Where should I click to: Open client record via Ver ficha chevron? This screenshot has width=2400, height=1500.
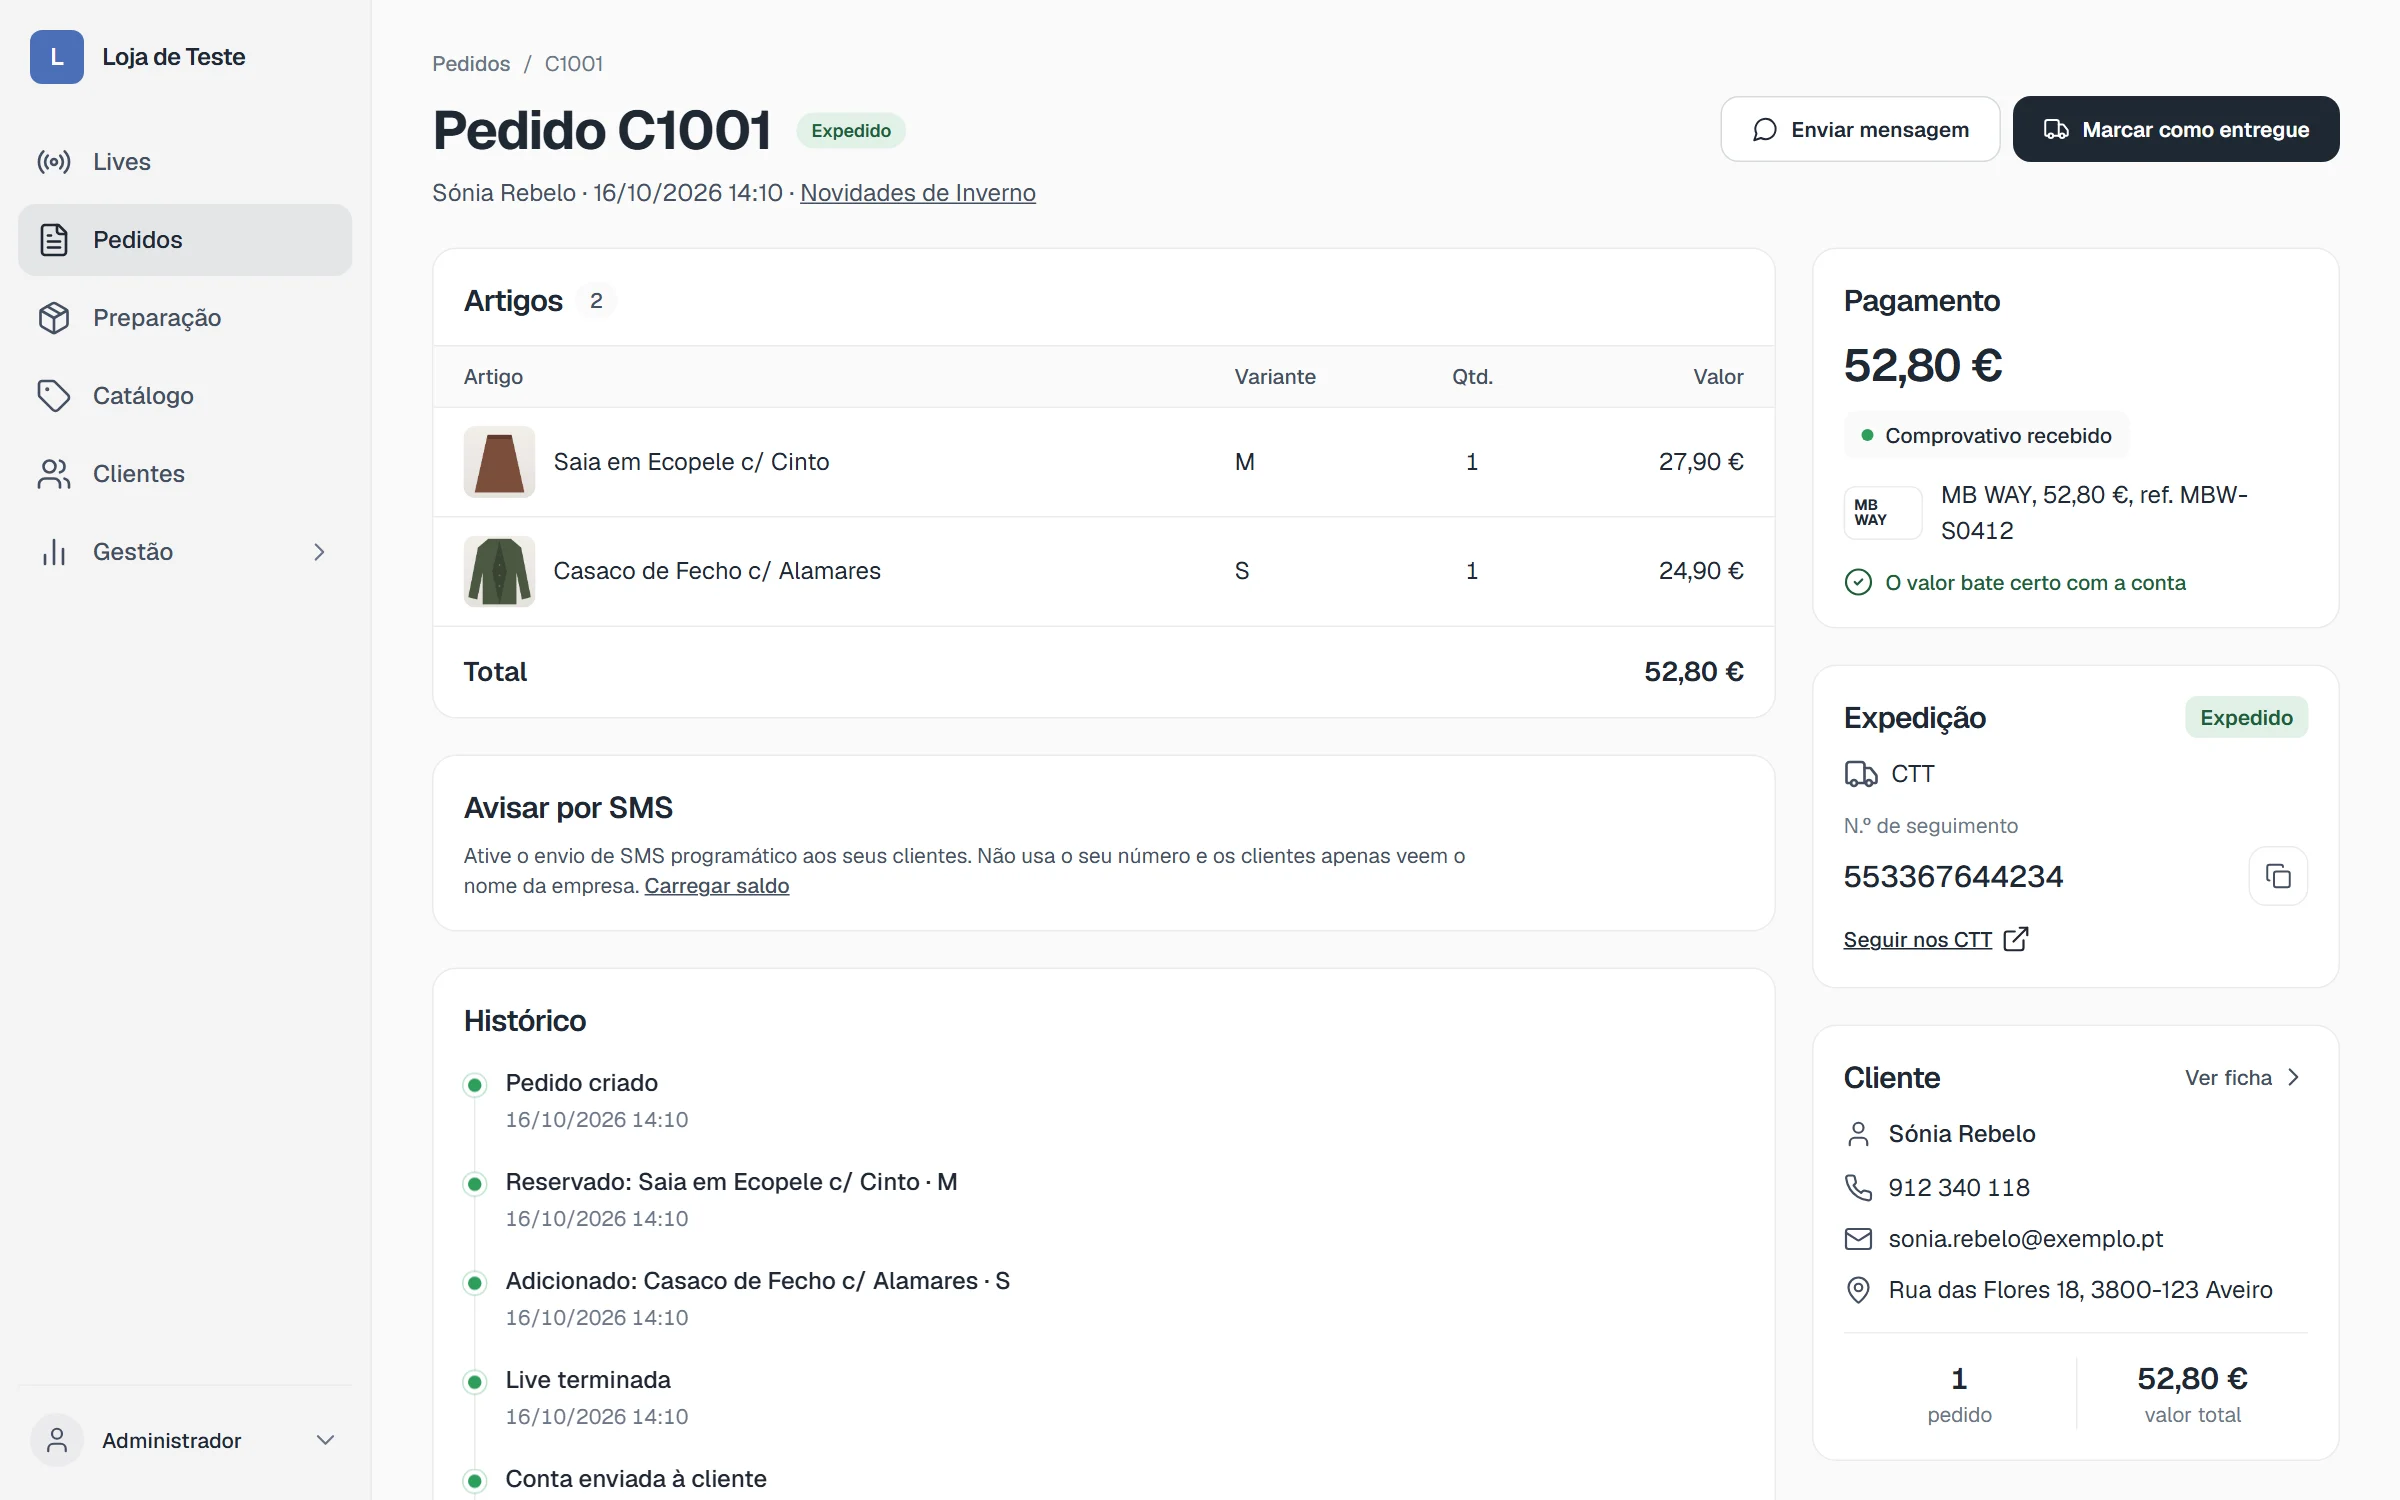pyautogui.click(x=2294, y=1077)
